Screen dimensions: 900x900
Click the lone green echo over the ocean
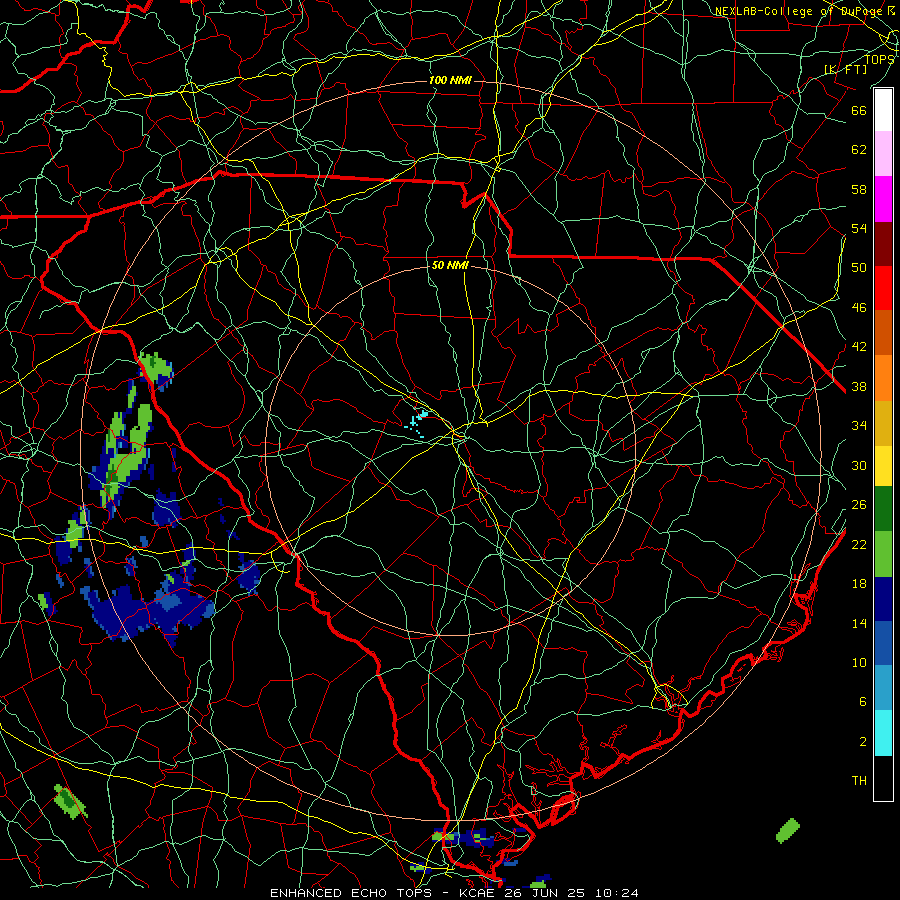click(788, 831)
